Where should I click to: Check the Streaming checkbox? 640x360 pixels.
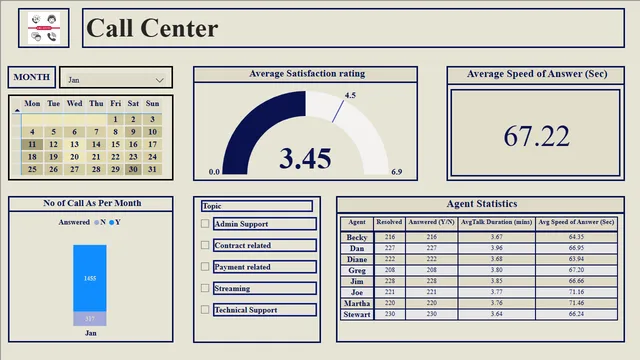coord(205,288)
